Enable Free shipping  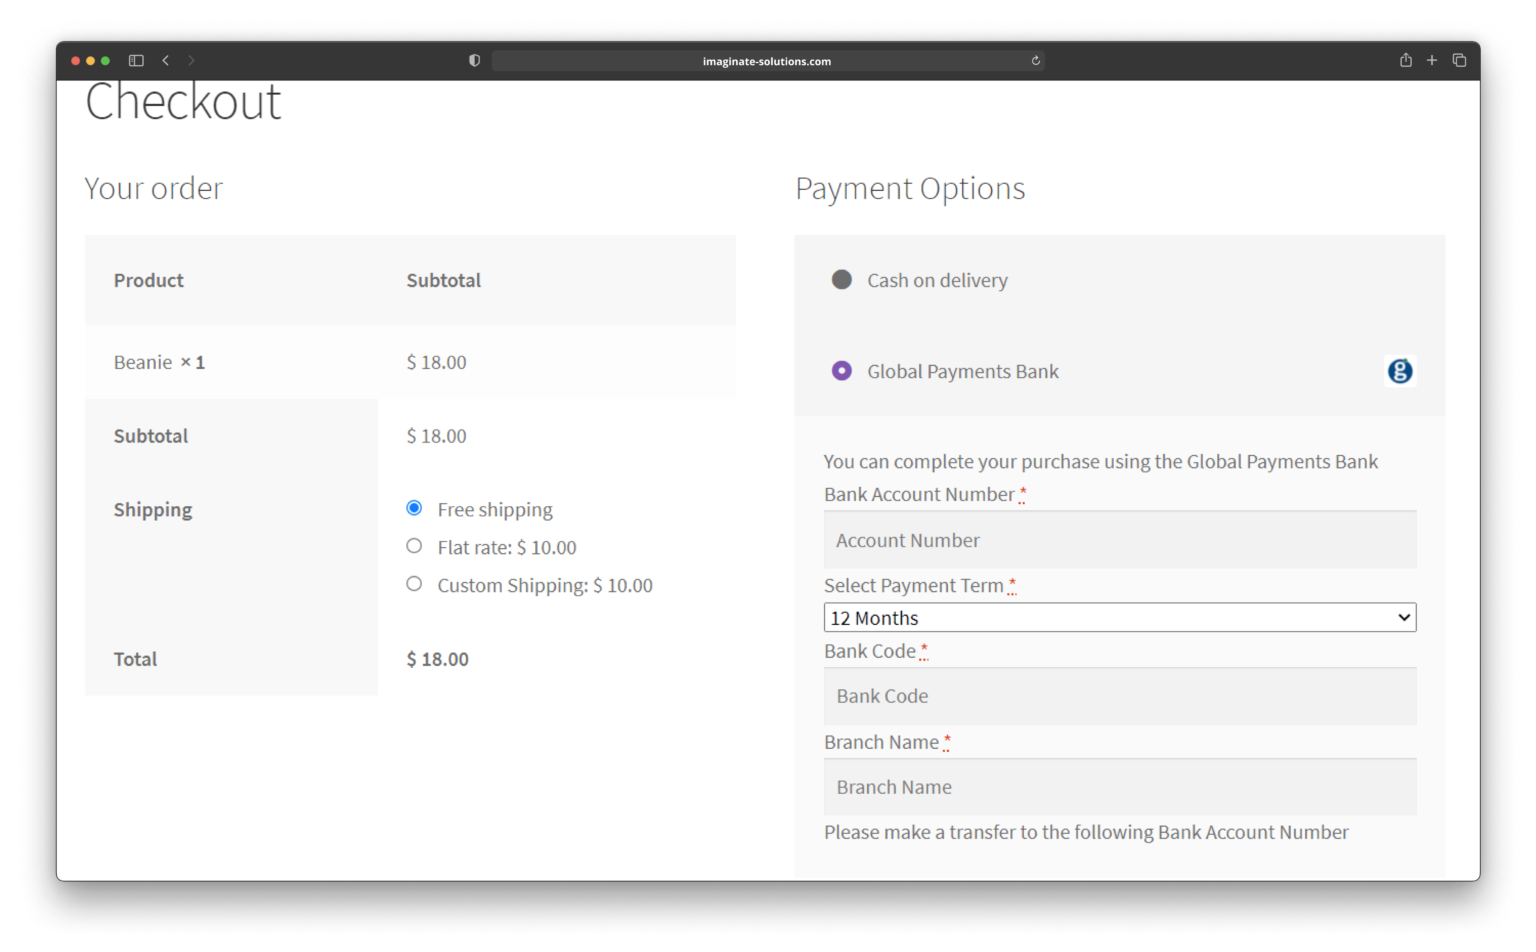point(414,508)
